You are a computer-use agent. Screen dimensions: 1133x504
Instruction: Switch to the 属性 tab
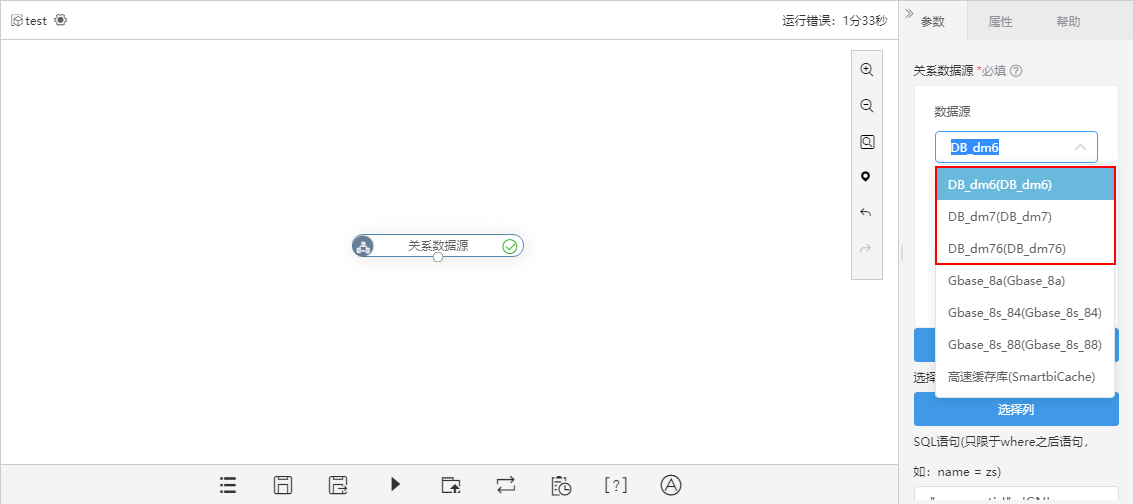tap(1000, 22)
